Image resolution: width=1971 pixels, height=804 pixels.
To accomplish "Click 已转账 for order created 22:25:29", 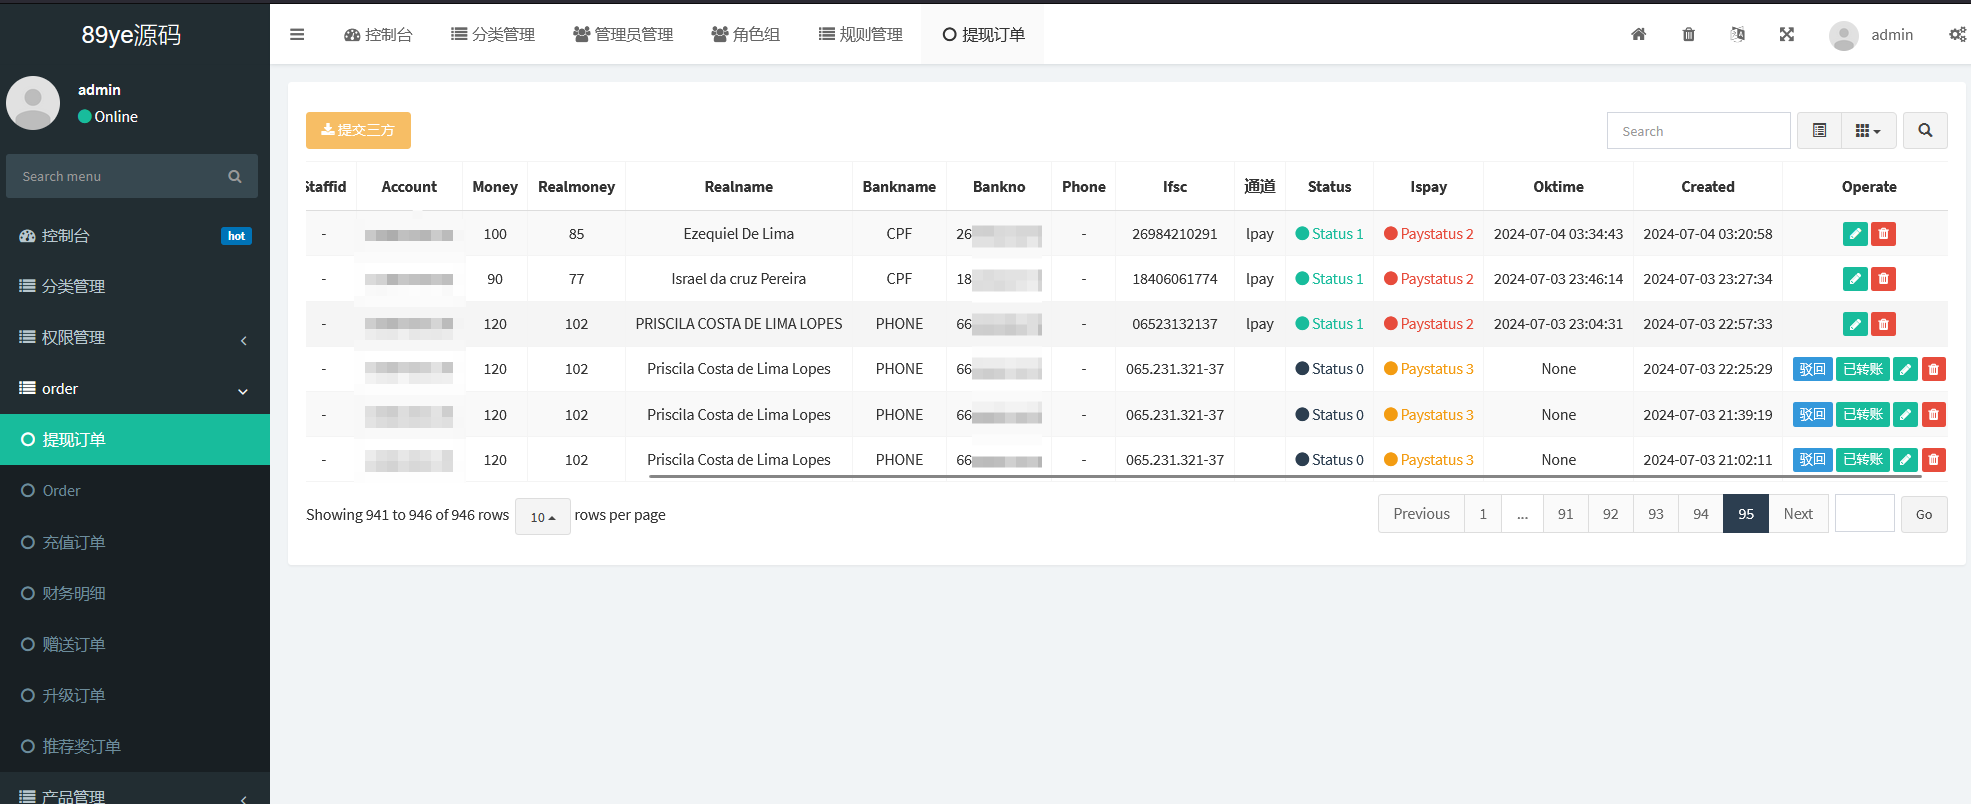I will 1862,369.
